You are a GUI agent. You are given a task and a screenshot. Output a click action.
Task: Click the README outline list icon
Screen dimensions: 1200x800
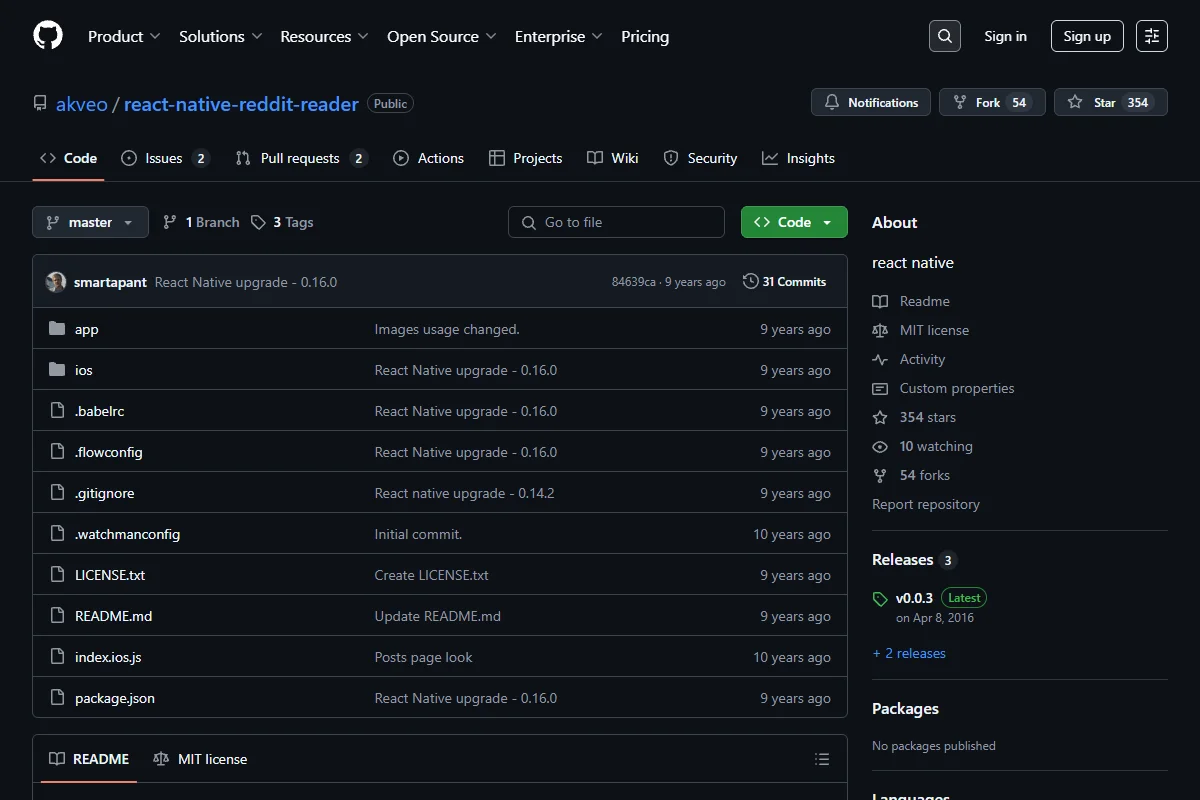click(822, 759)
